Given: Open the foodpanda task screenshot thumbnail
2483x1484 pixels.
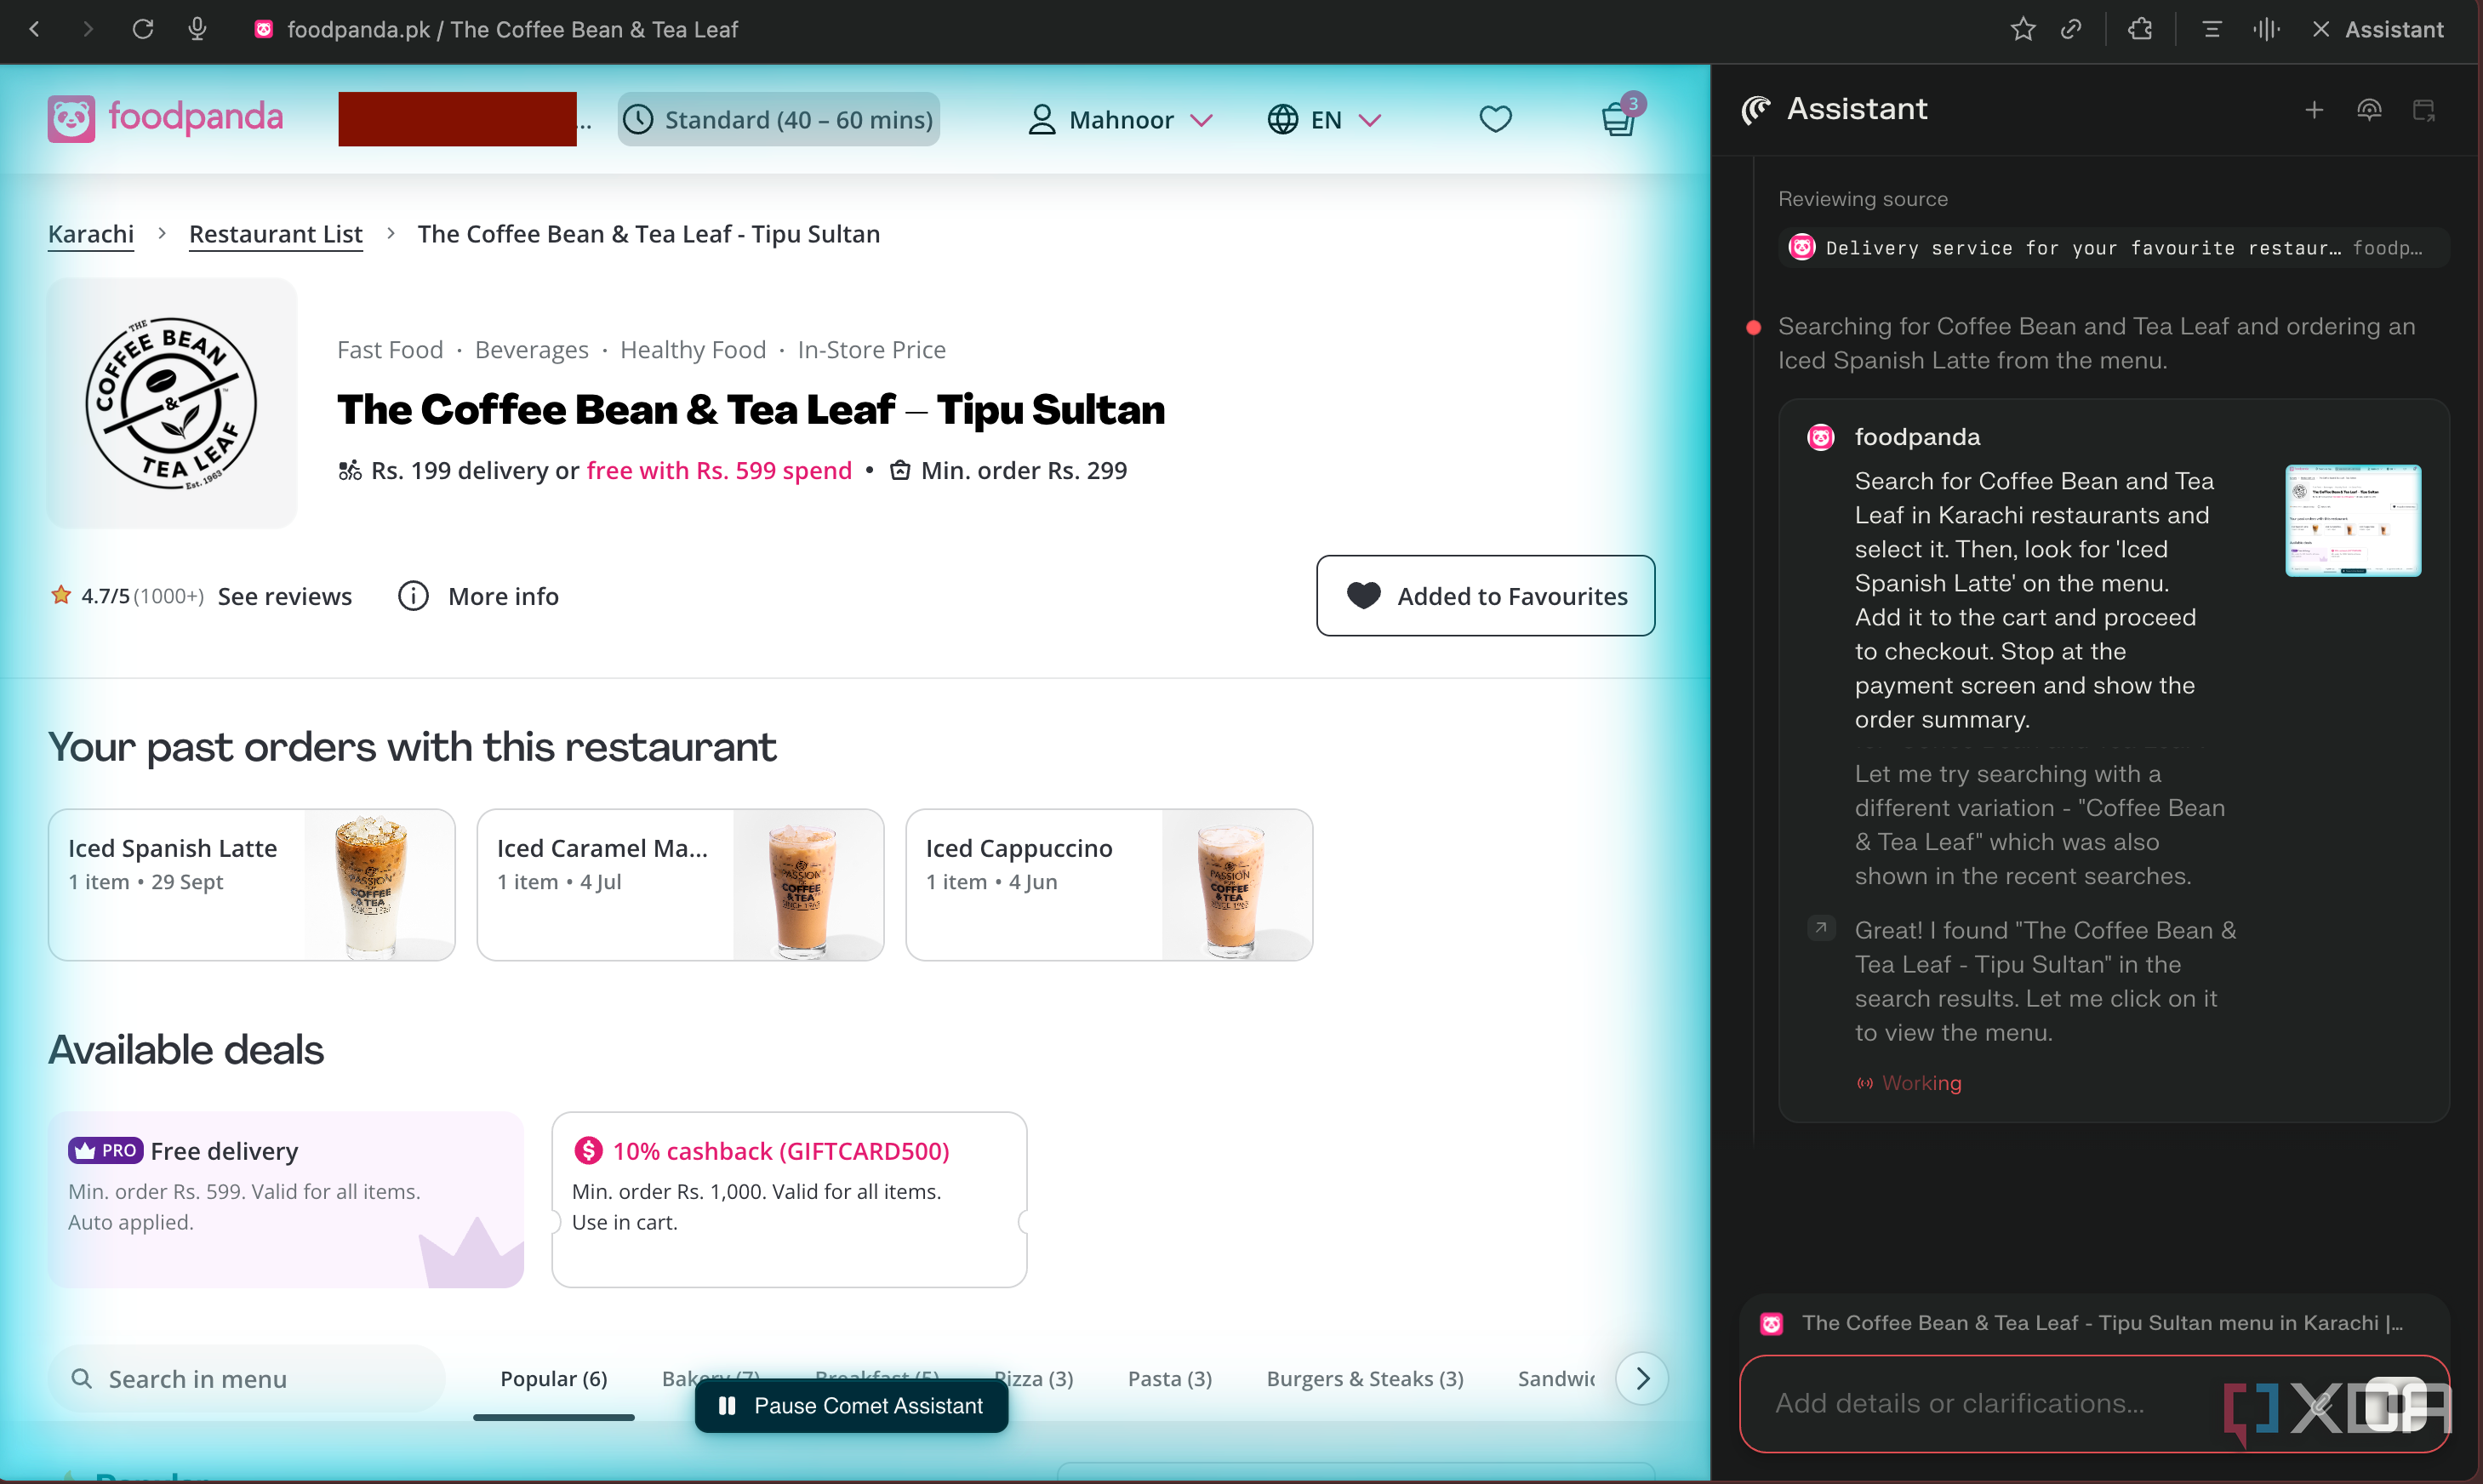Looking at the screenshot, I should [2352, 520].
